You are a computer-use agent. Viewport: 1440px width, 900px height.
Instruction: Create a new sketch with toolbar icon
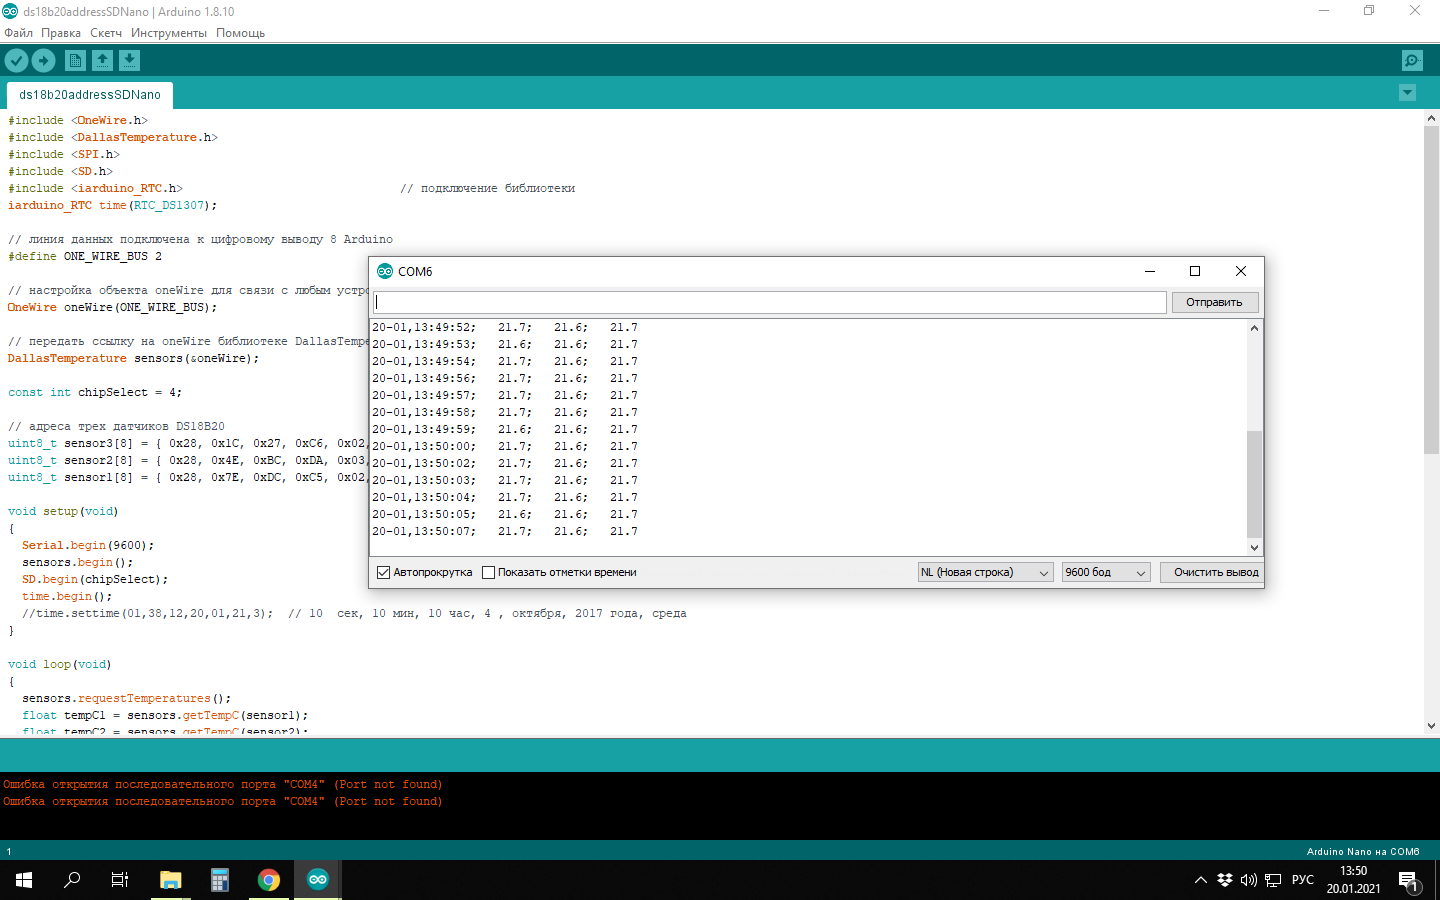[x=75, y=61]
